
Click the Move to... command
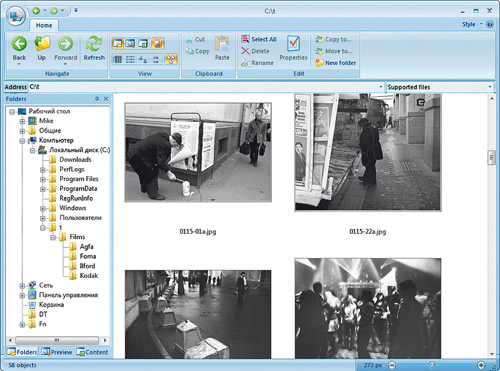click(x=334, y=51)
